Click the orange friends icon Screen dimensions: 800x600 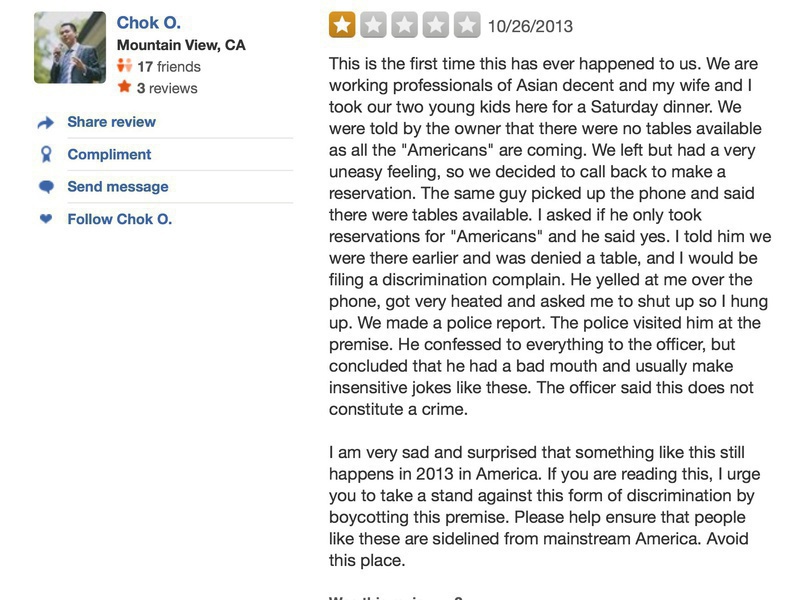coord(125,67)
